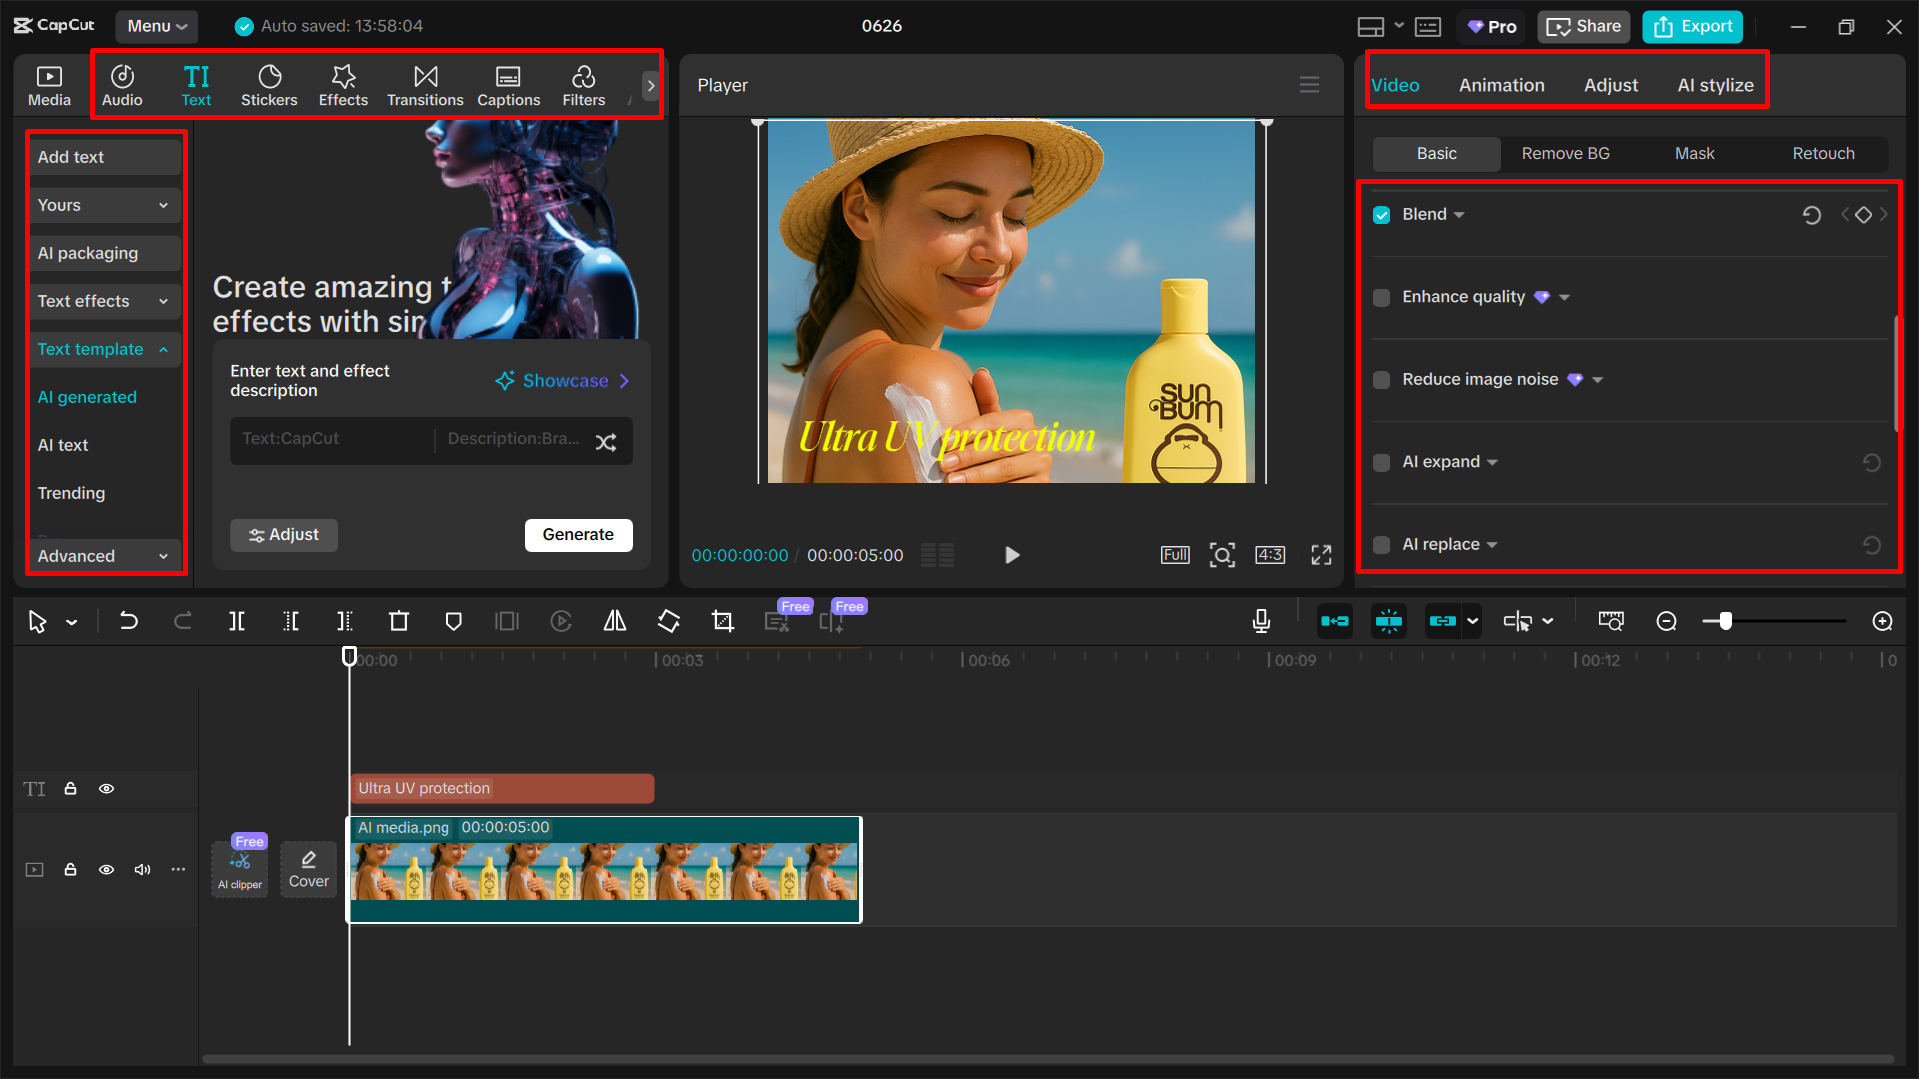The image size is (1919, 1079).
Task: Expand the AI expand dropdown options
Action: pos(1492,462)
